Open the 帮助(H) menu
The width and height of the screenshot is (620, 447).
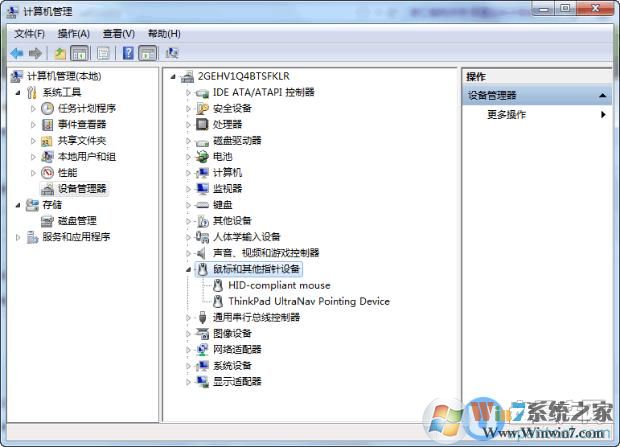click(x=164, y=34)
